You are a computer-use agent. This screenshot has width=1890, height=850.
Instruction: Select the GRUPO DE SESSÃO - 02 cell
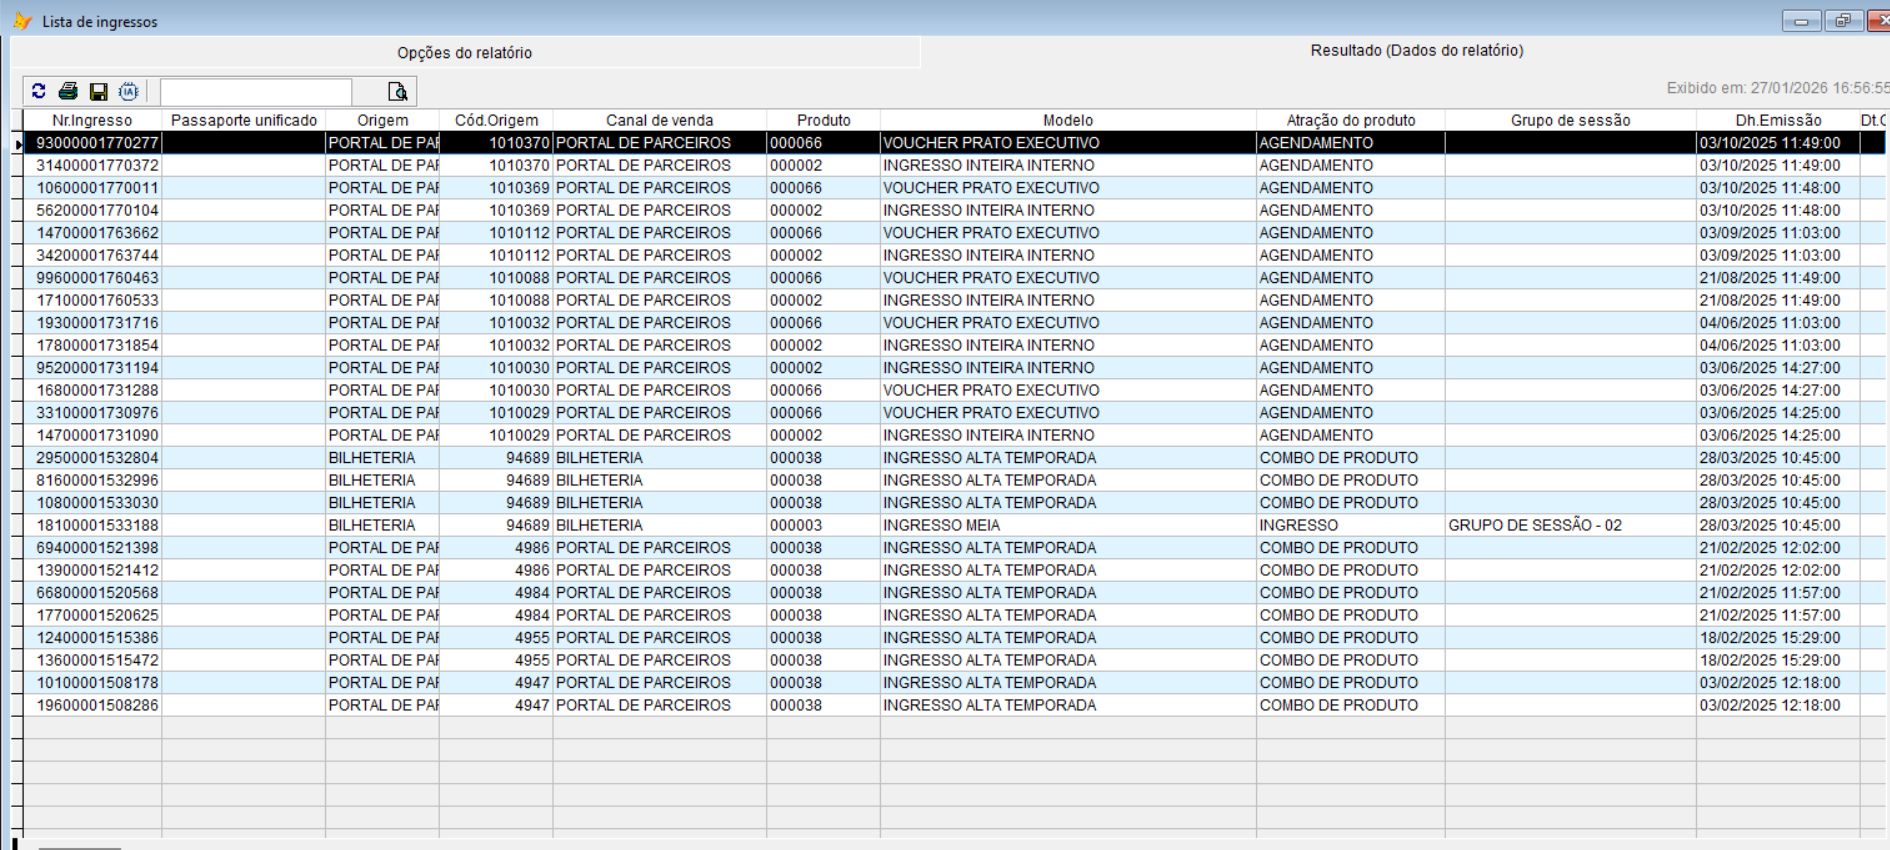pos(1534,525)
